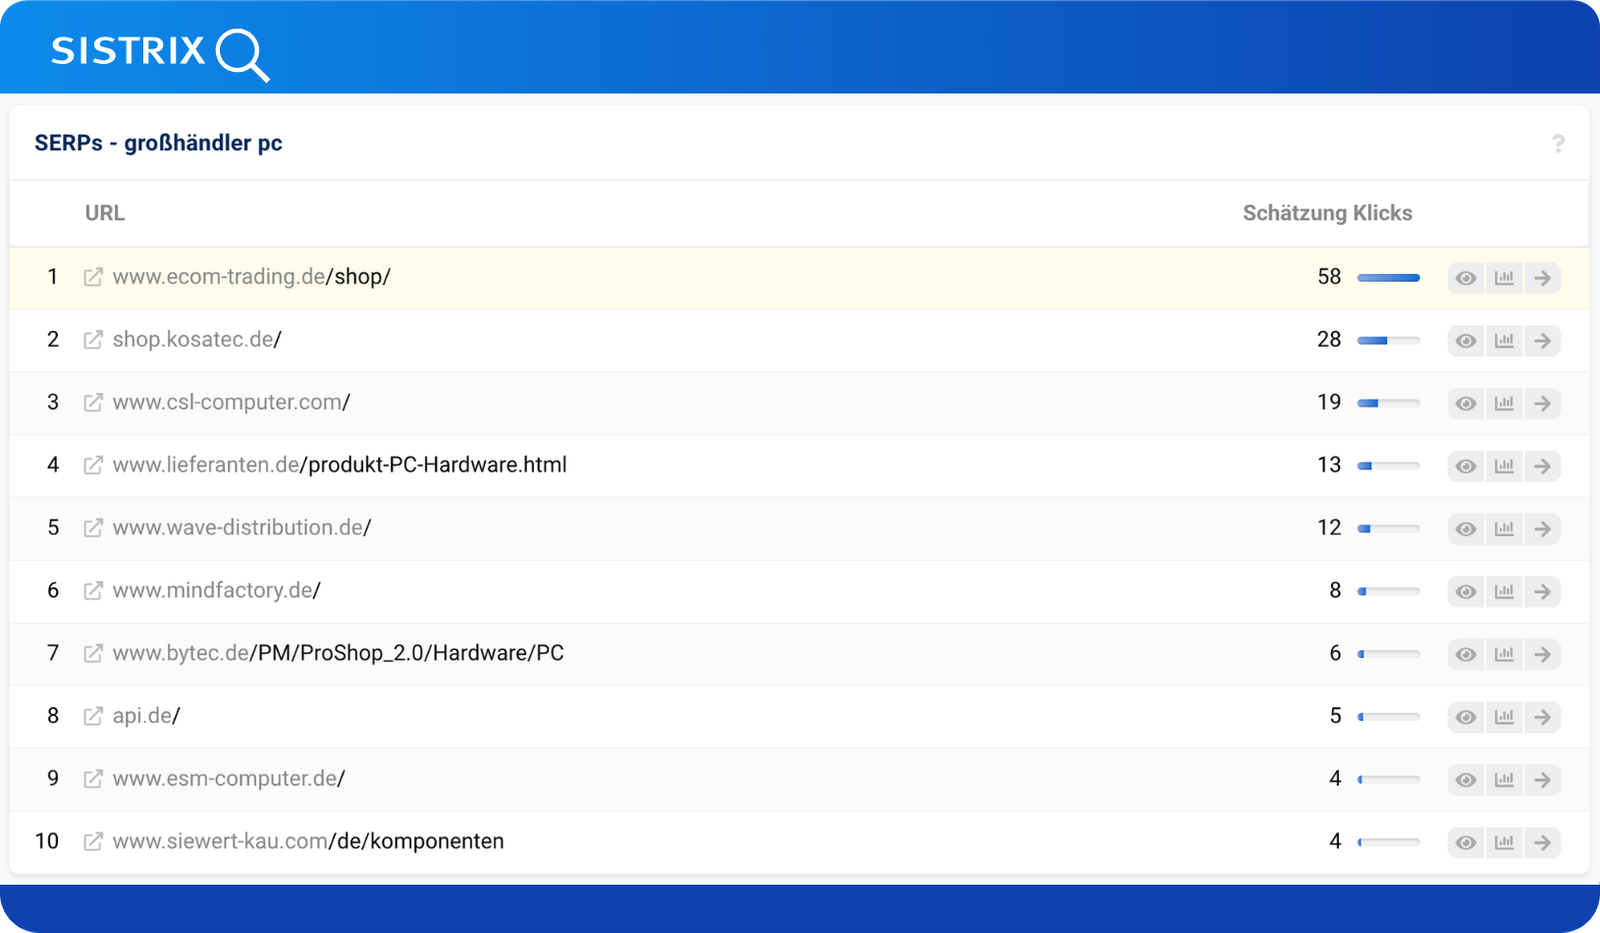Expand details arrow for siewert-kau.com row
Screen dimensions: 1600x933
tap(1542, 842)
